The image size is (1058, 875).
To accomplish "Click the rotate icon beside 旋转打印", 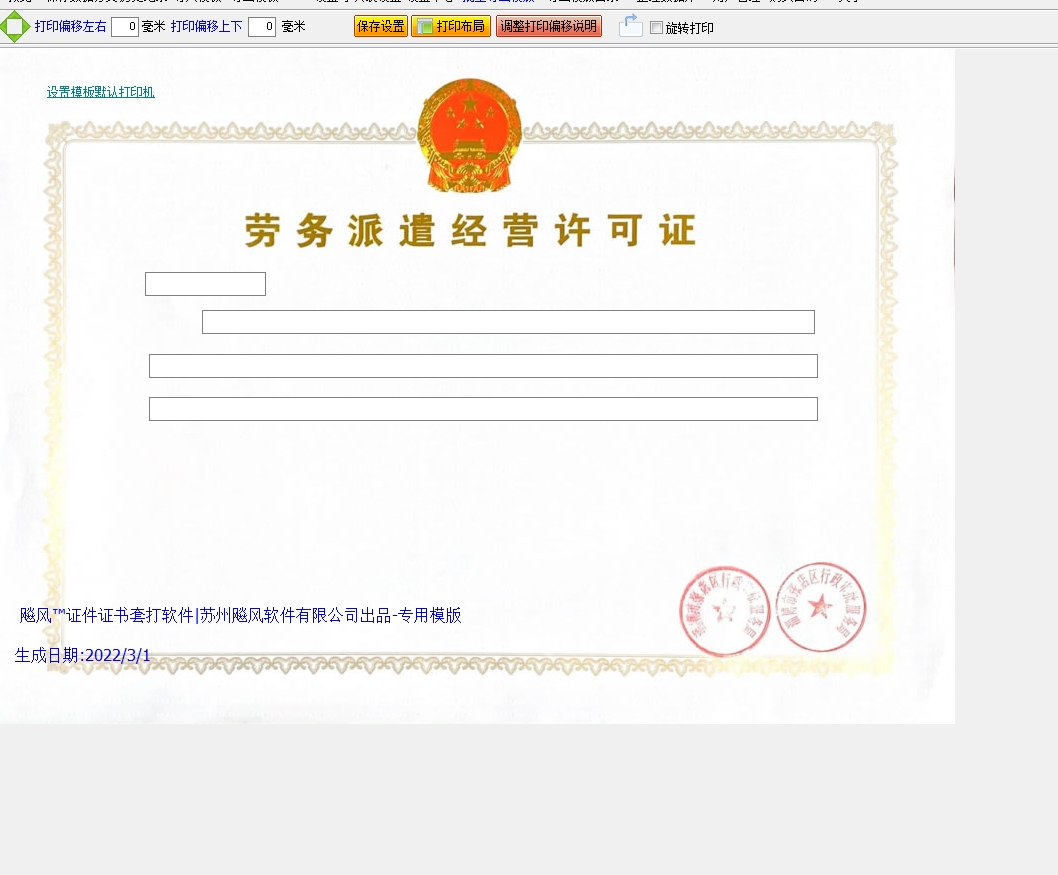I will click(x=630, y=26).
